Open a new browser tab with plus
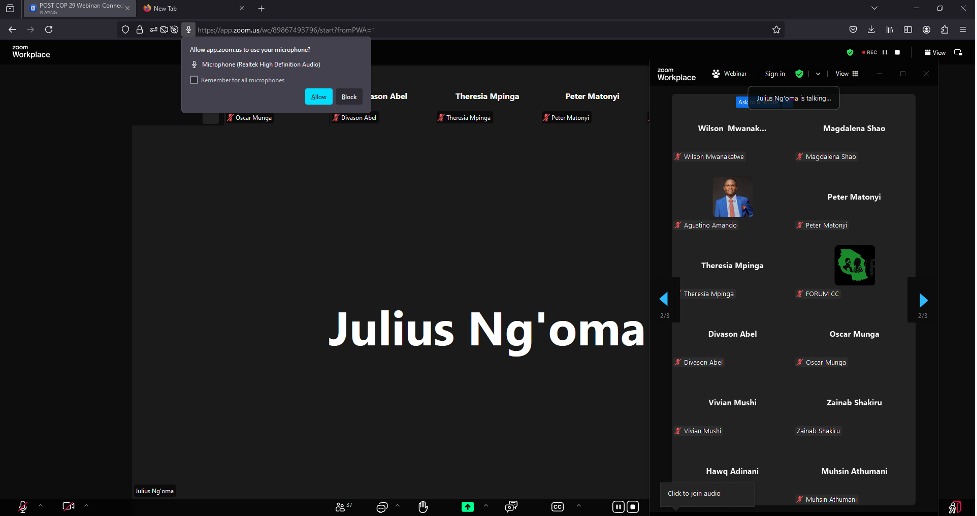The image size is (977, 516). tap(261, 8)
